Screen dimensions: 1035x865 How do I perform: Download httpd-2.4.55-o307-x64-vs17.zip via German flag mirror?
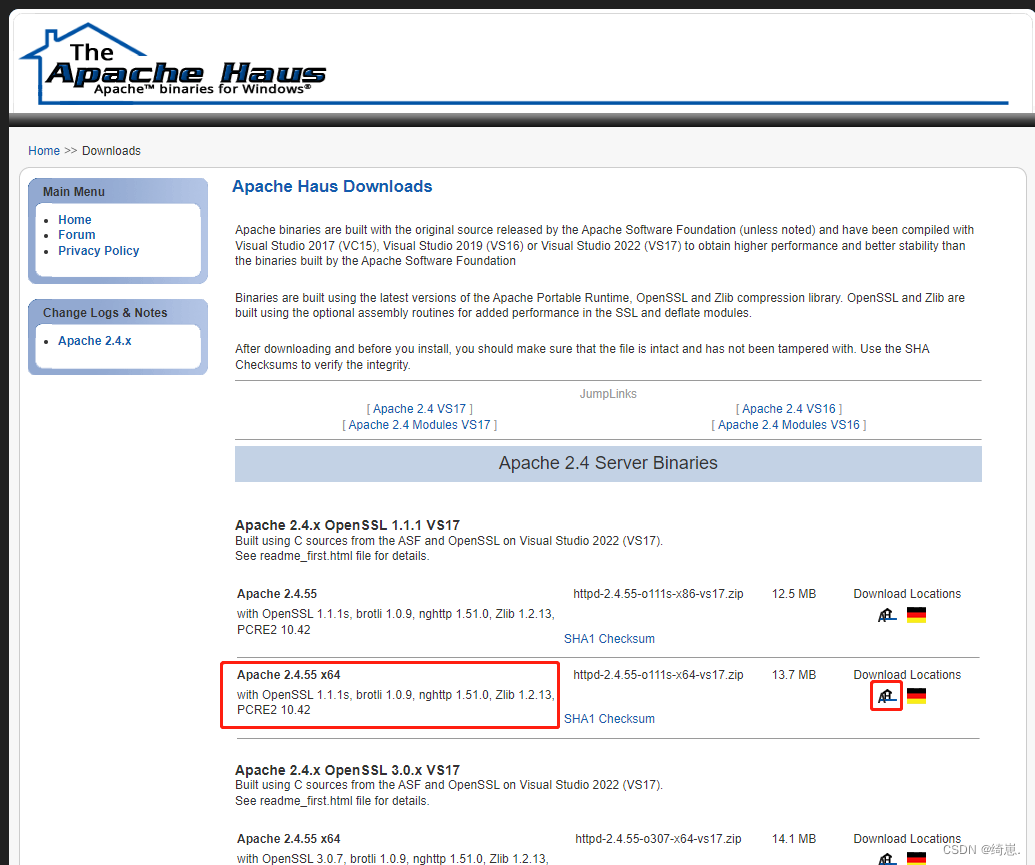click(916, 858)
